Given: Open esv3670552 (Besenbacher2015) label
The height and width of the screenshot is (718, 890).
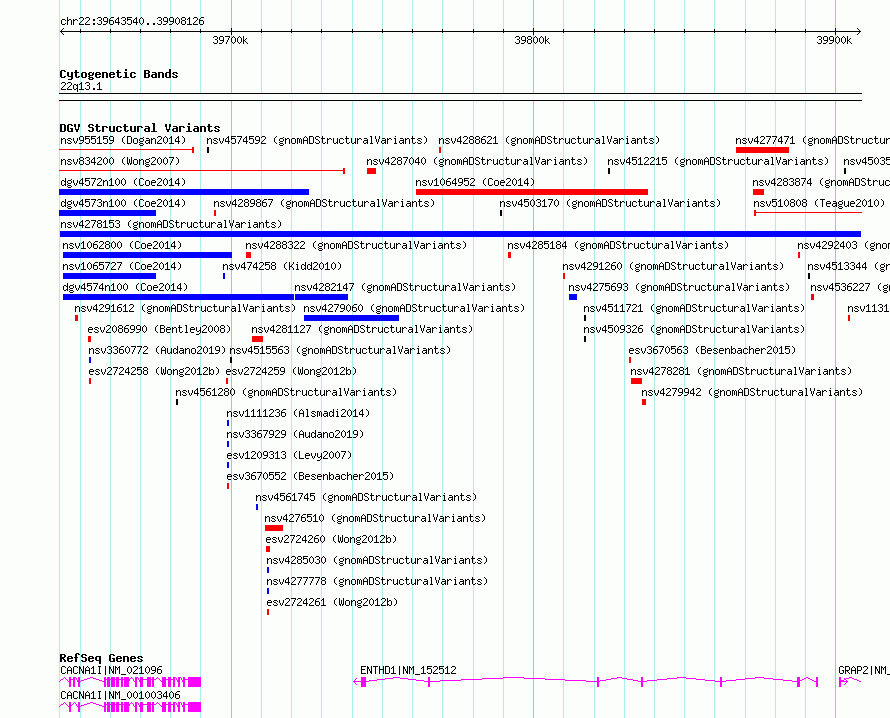Looking at the screenshot, I should (310, 476).
